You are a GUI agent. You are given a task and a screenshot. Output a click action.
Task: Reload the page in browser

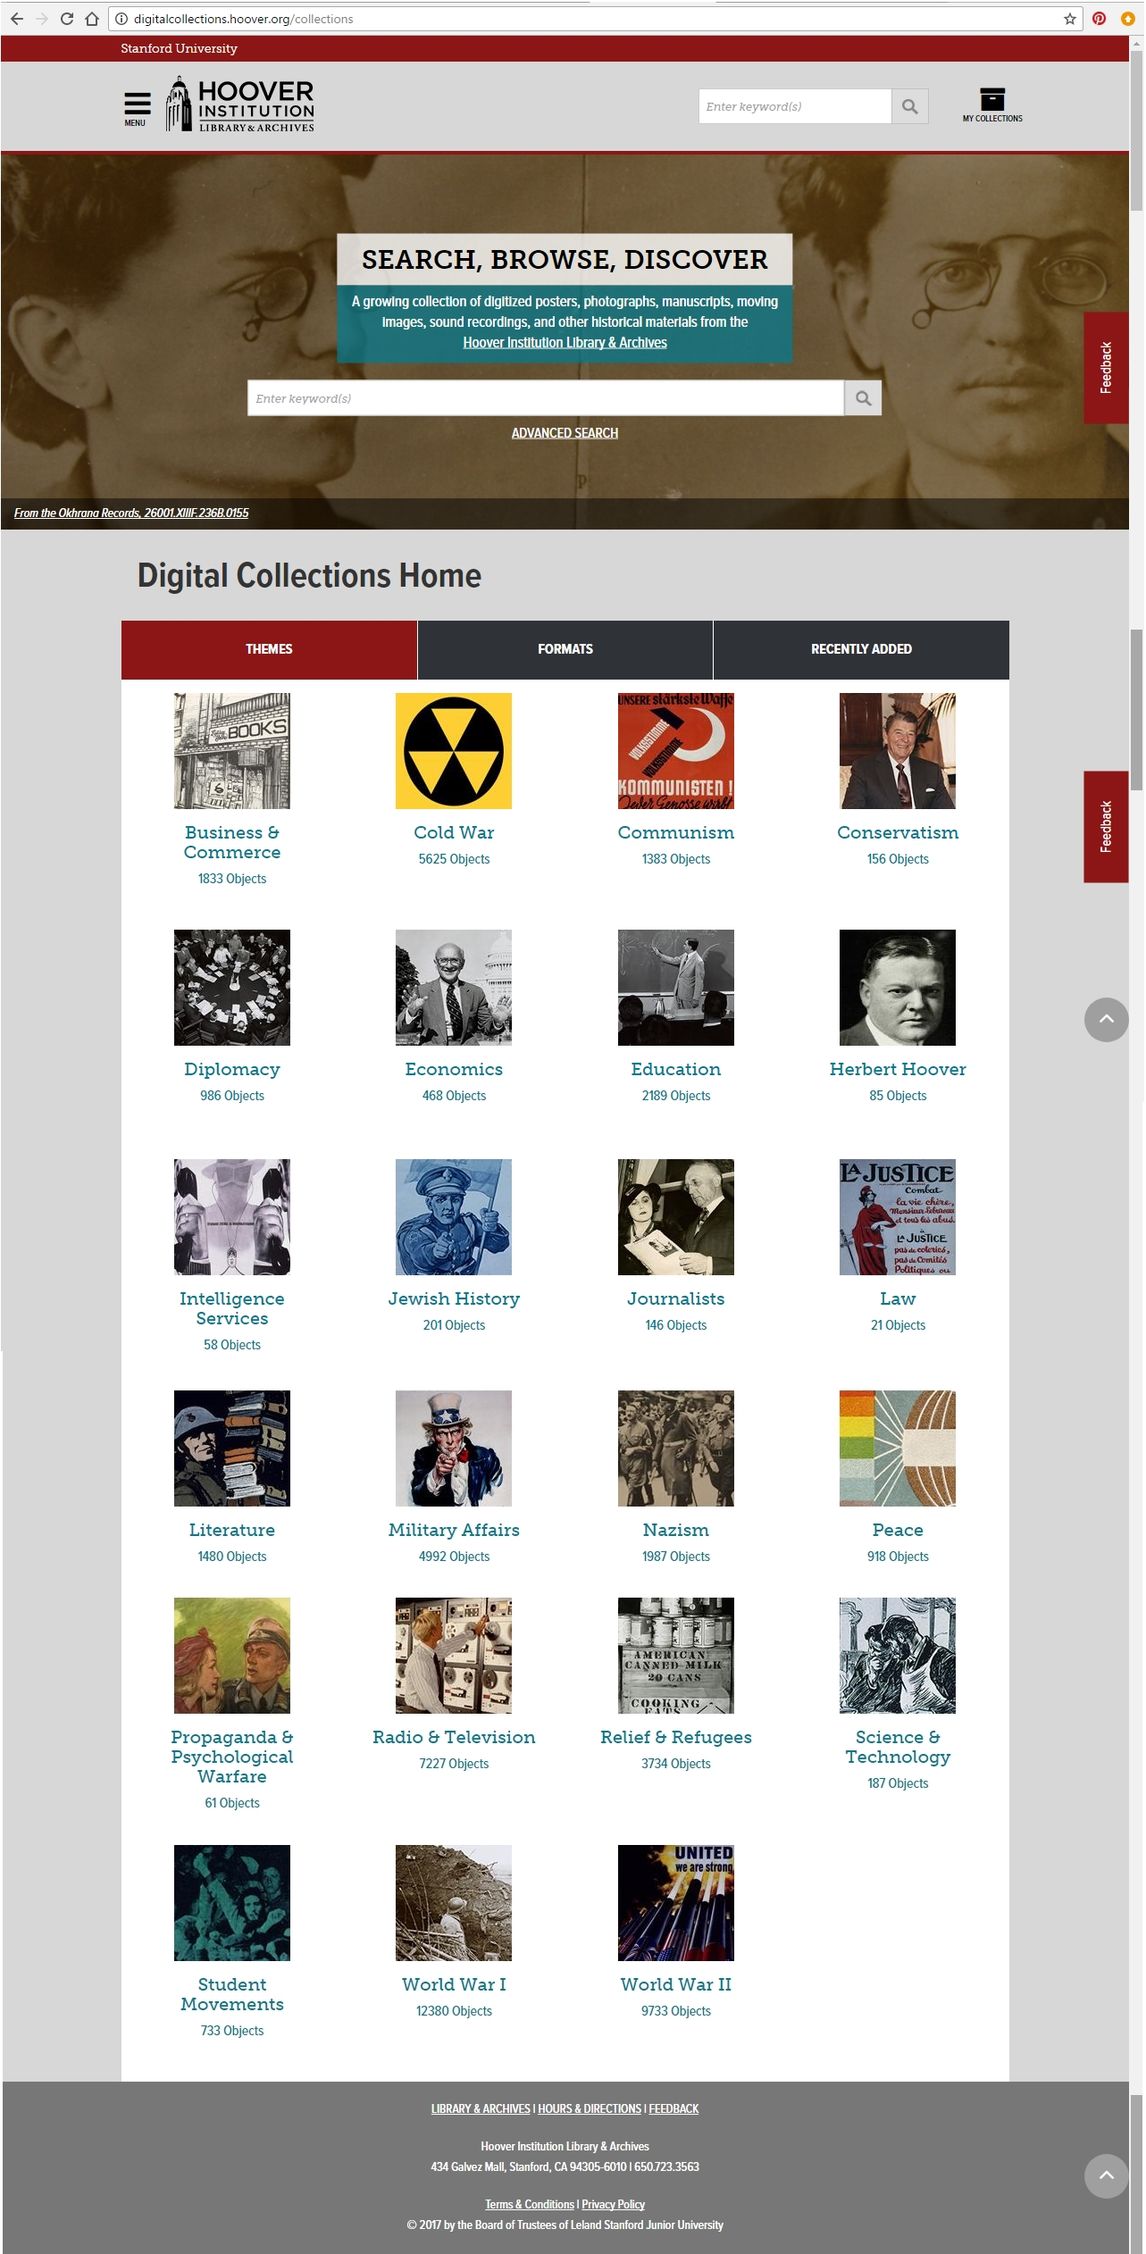67,18
